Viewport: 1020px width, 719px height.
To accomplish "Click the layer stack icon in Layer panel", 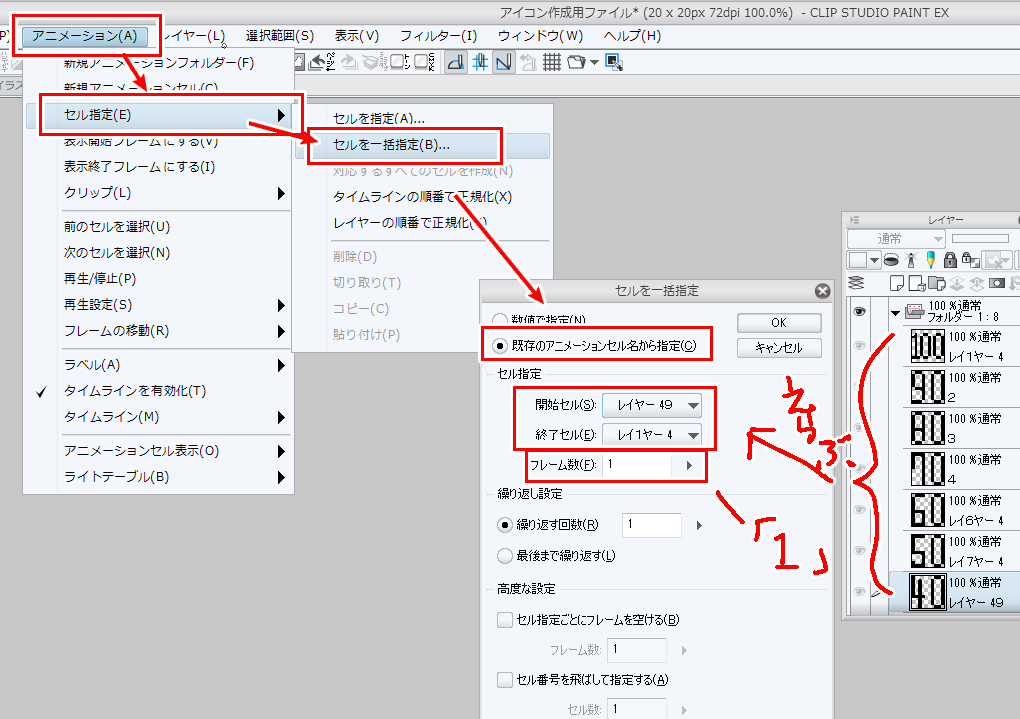I will (x=857, y=283).
